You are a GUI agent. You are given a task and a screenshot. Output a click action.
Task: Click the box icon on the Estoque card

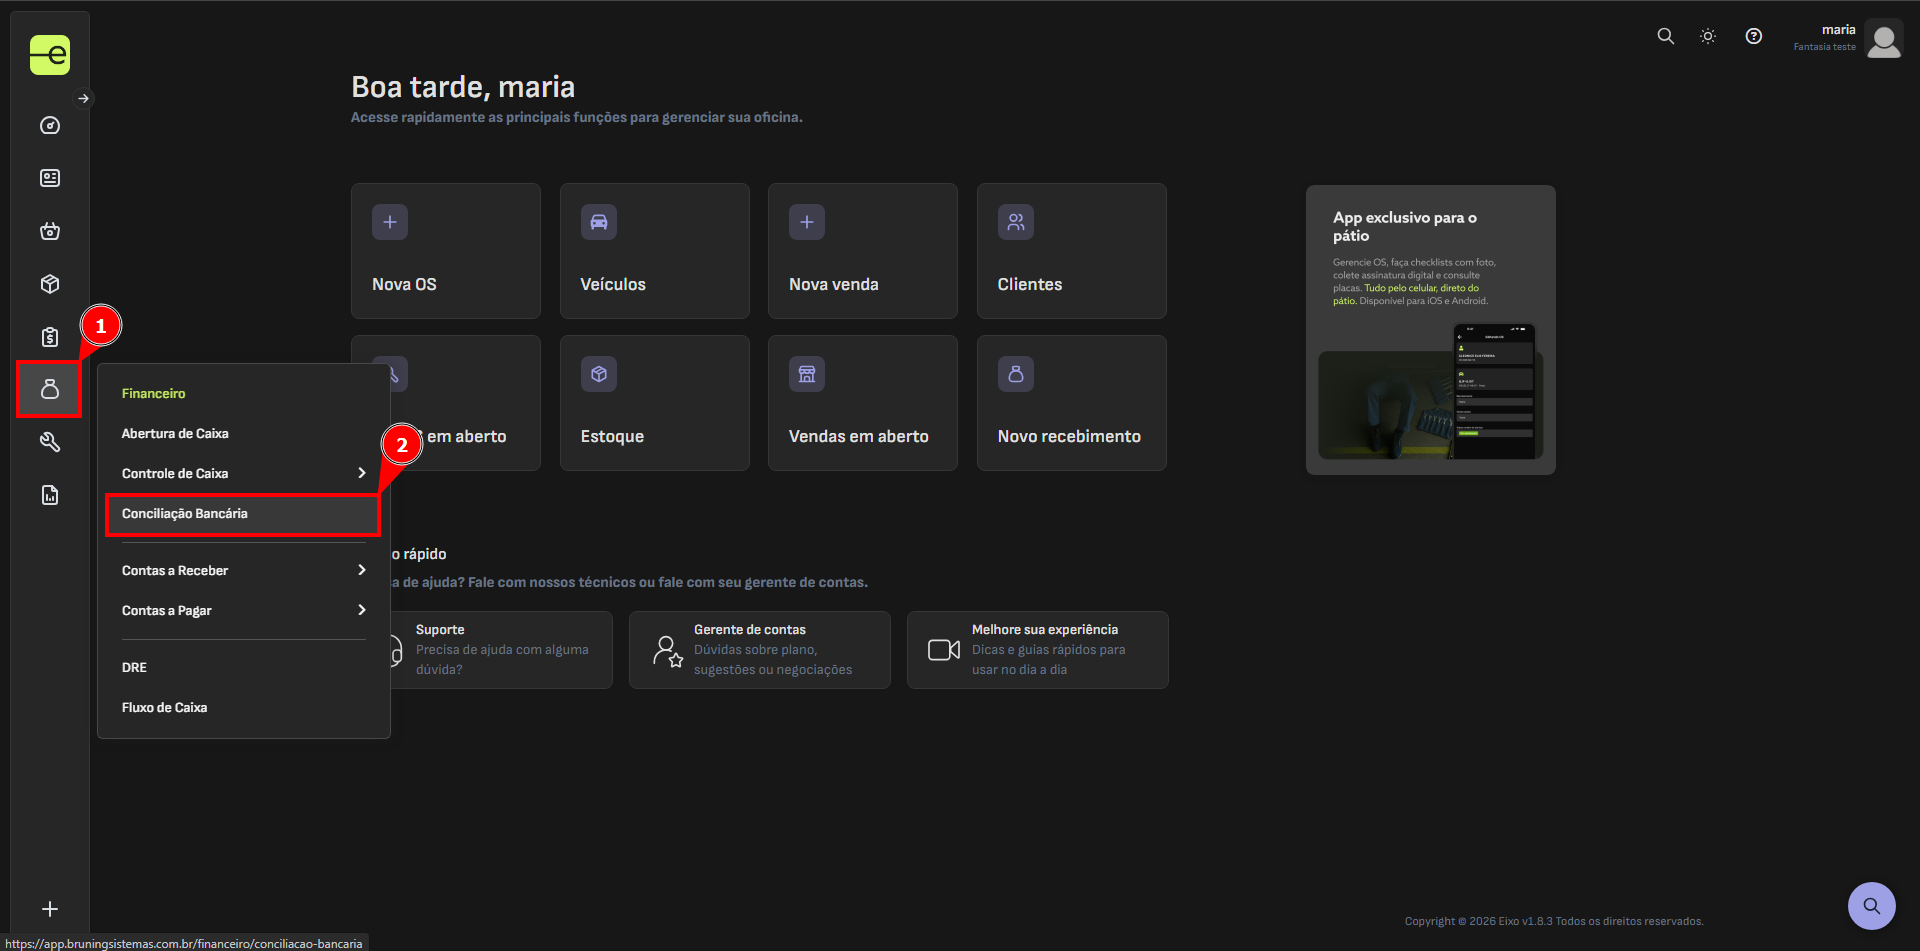pos(598,374)
